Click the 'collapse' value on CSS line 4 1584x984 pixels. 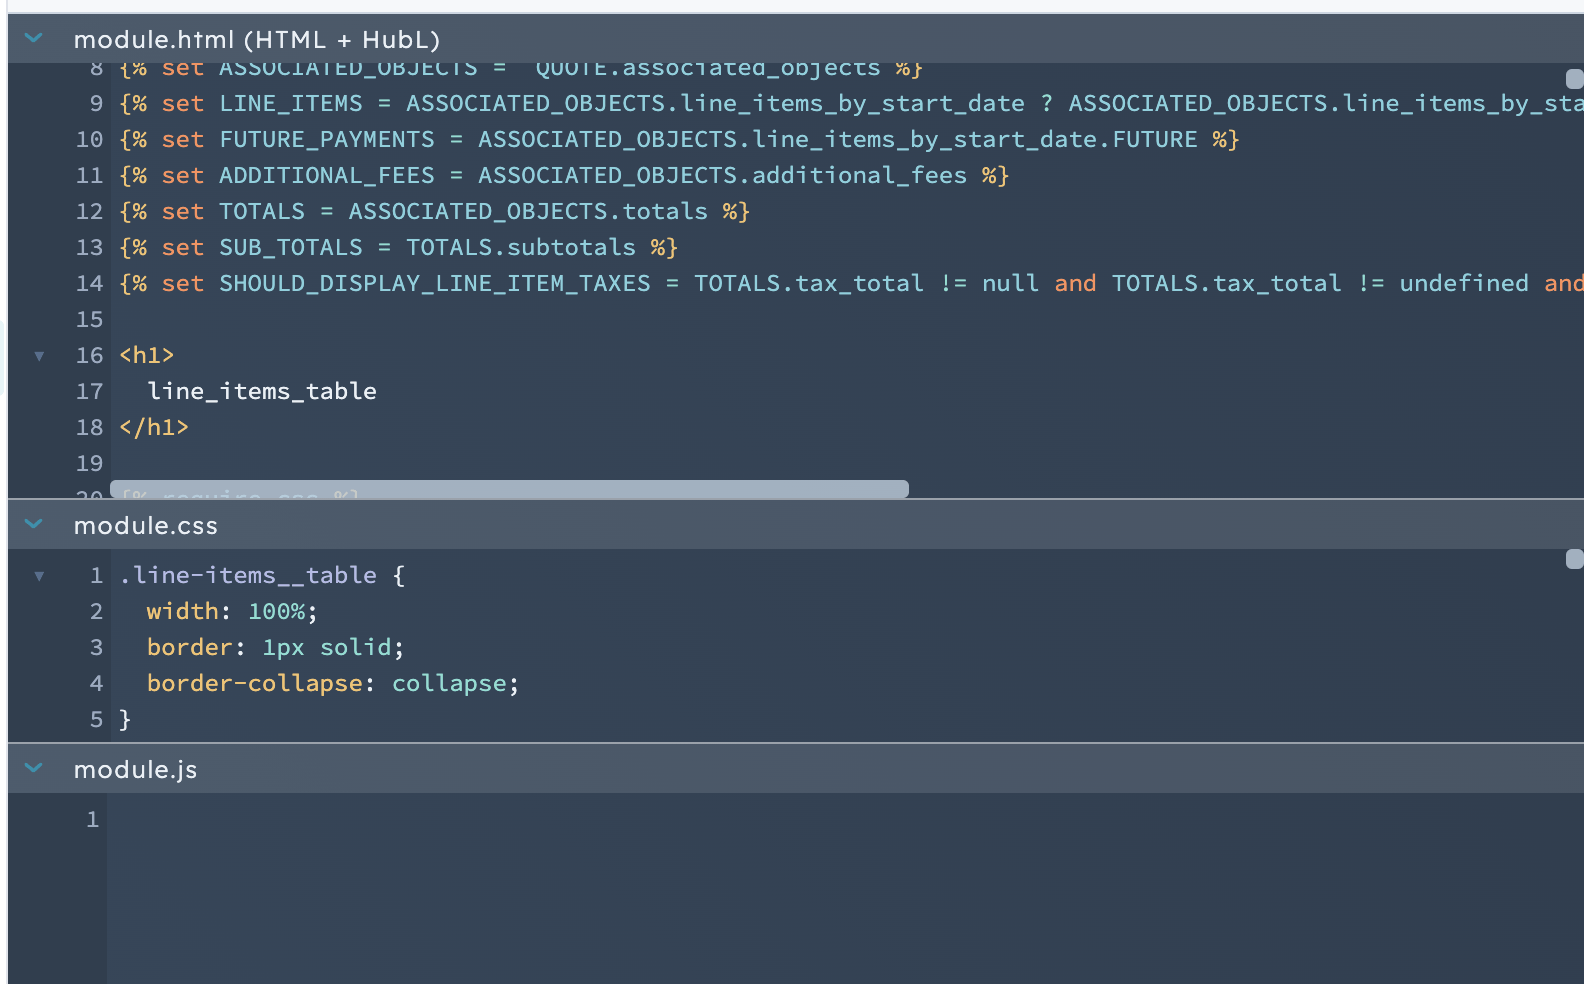449,684
